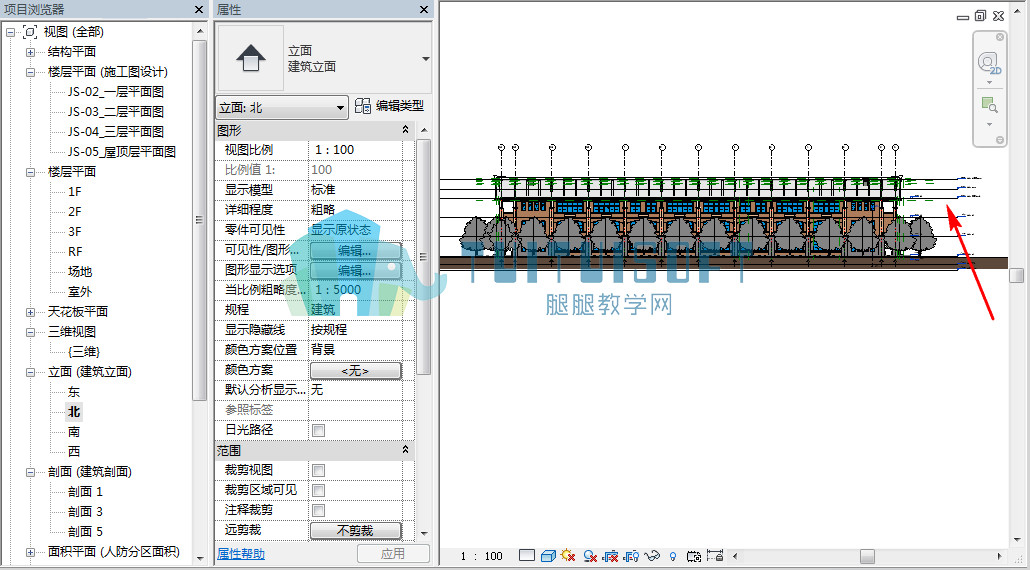Open the {三维} 3D view
Screen dimensions: 1030x570
point(83,352)
